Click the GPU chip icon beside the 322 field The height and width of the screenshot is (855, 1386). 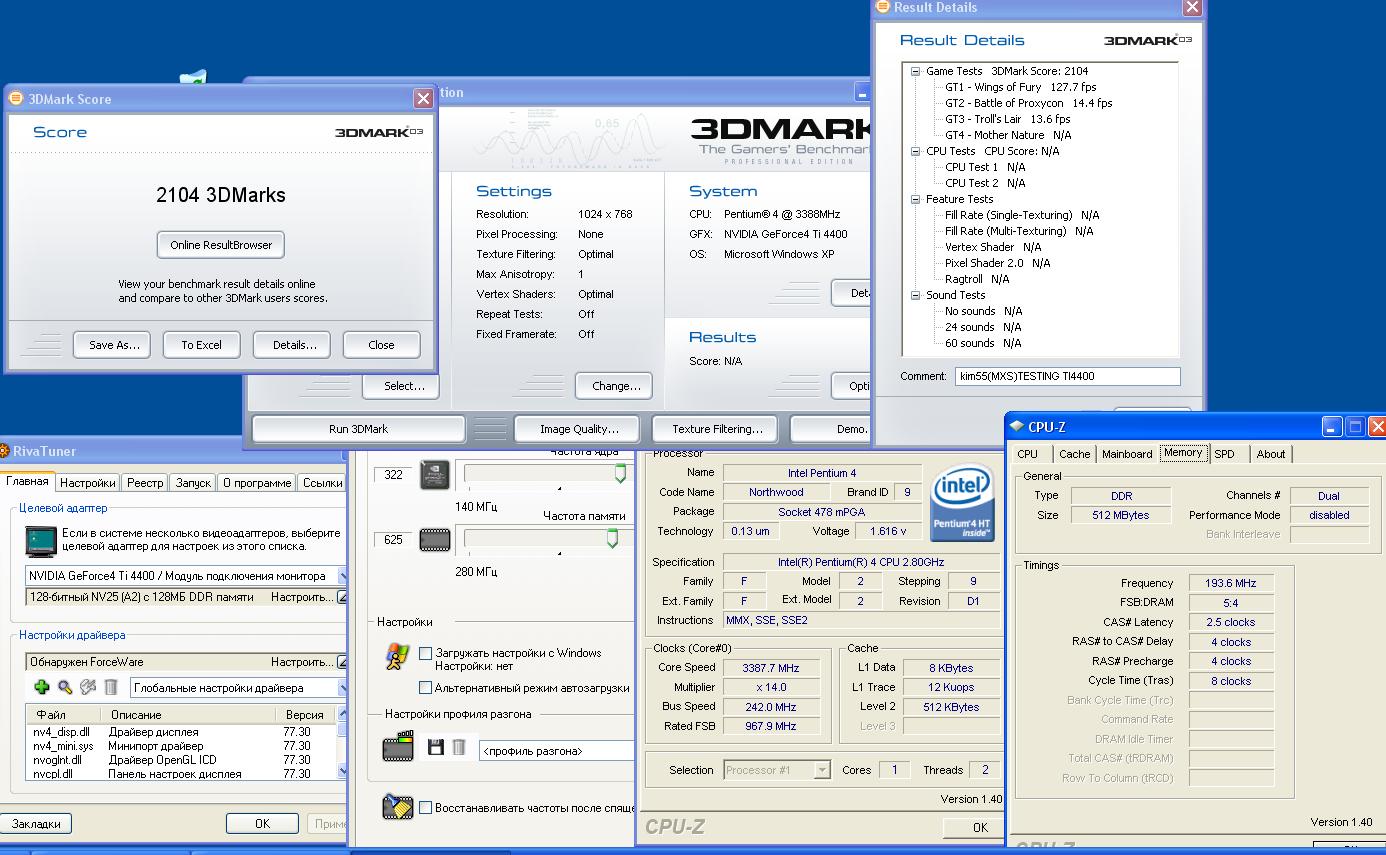pos(434,474)
